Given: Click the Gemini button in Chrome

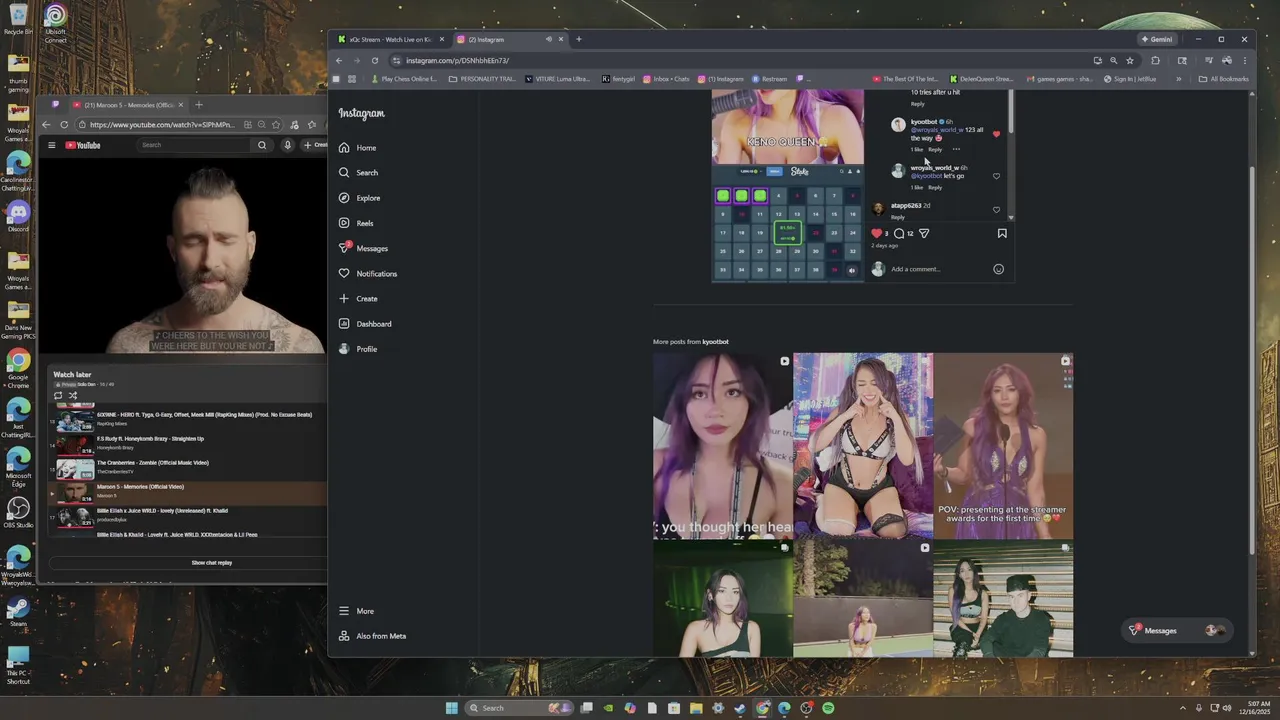Looking at the screenshot, I should click(x=1157, y=39).
